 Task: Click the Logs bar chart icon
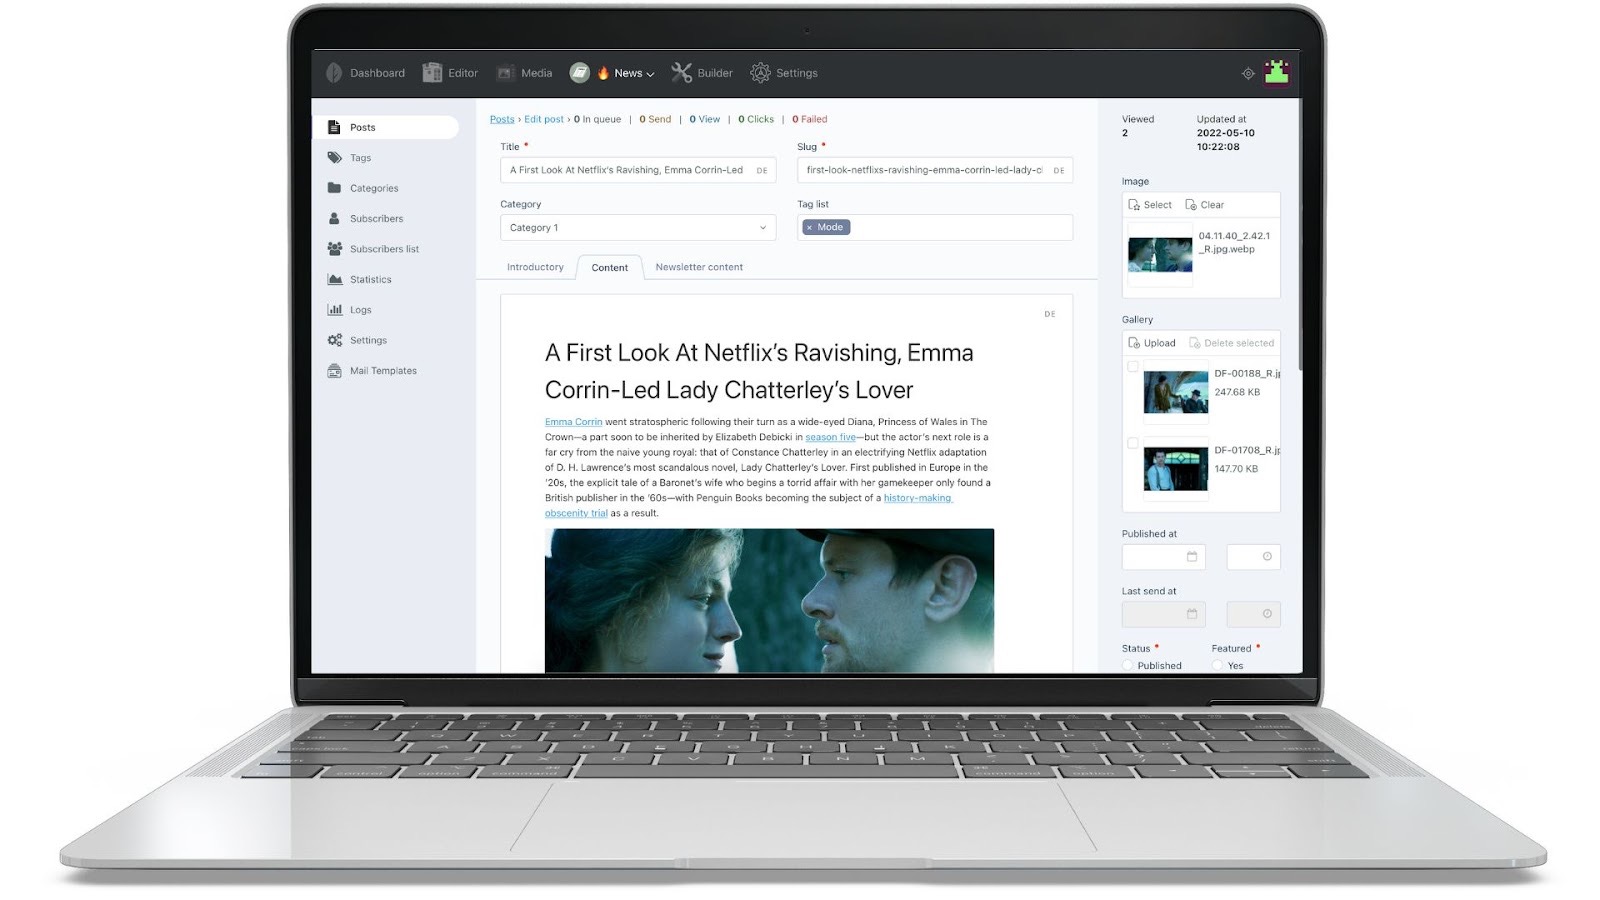pos(334,310)
